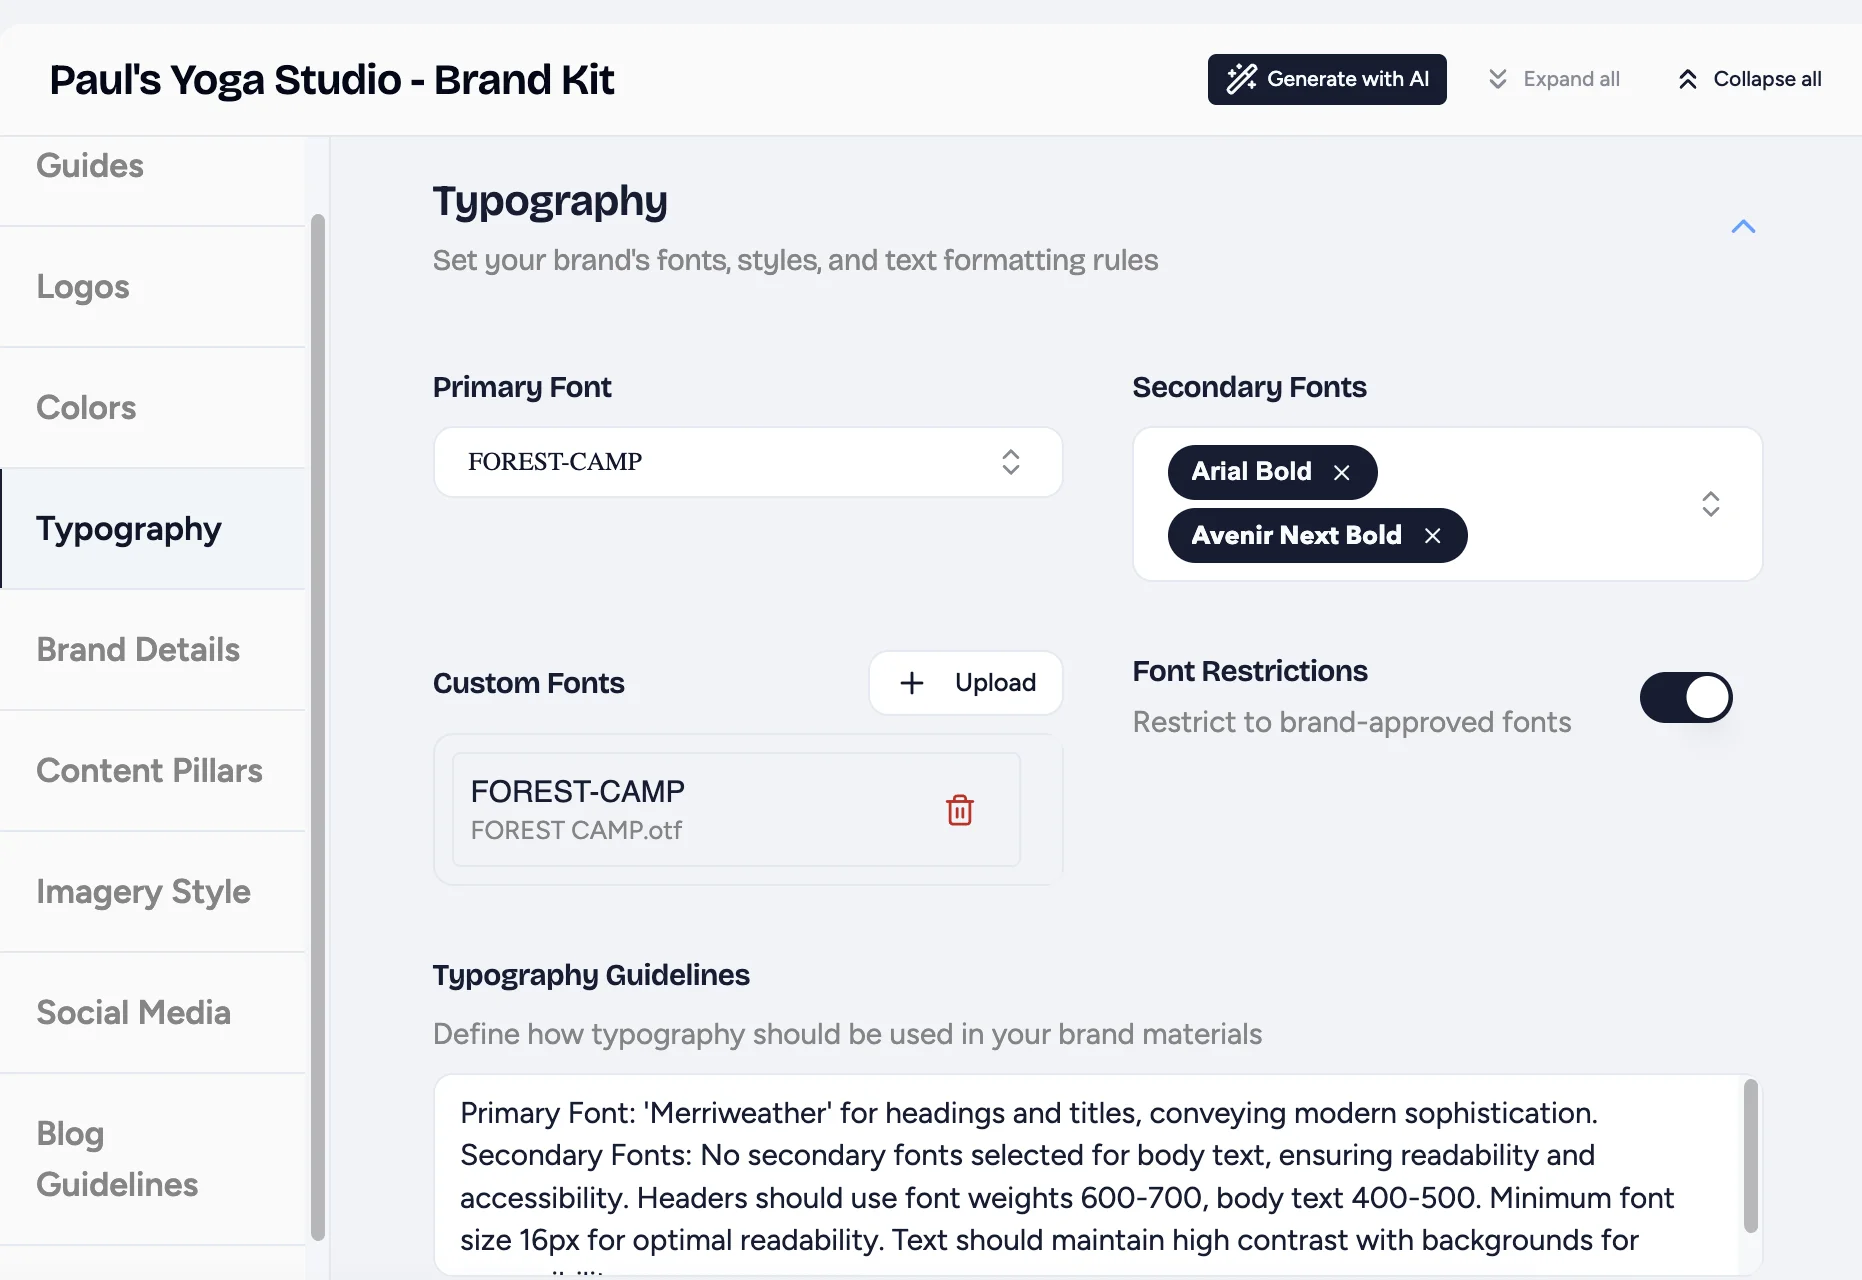
Task: Remove the Avenir Next Bold secondary font
Action: tap(1433, 536)
